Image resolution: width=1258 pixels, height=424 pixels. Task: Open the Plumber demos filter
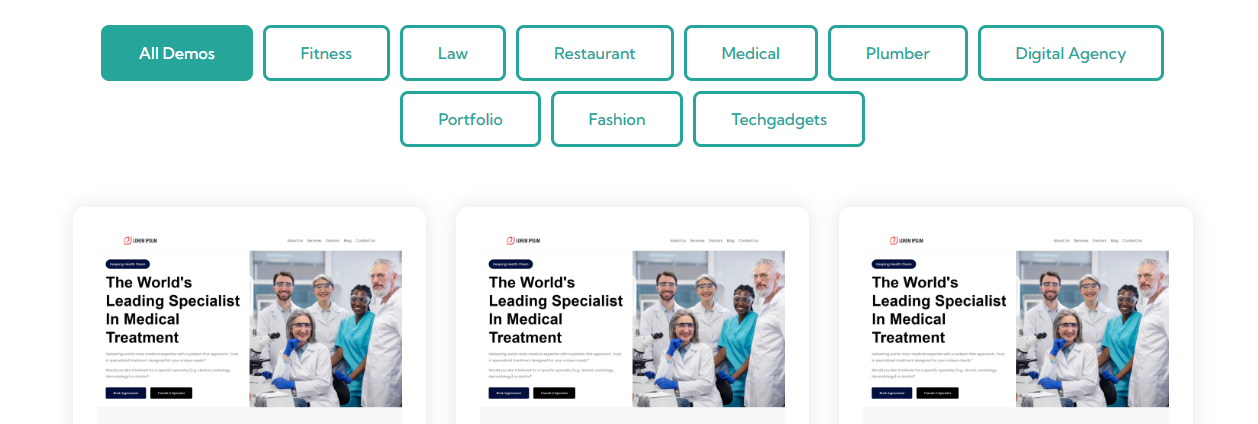(x=898, y=53)
